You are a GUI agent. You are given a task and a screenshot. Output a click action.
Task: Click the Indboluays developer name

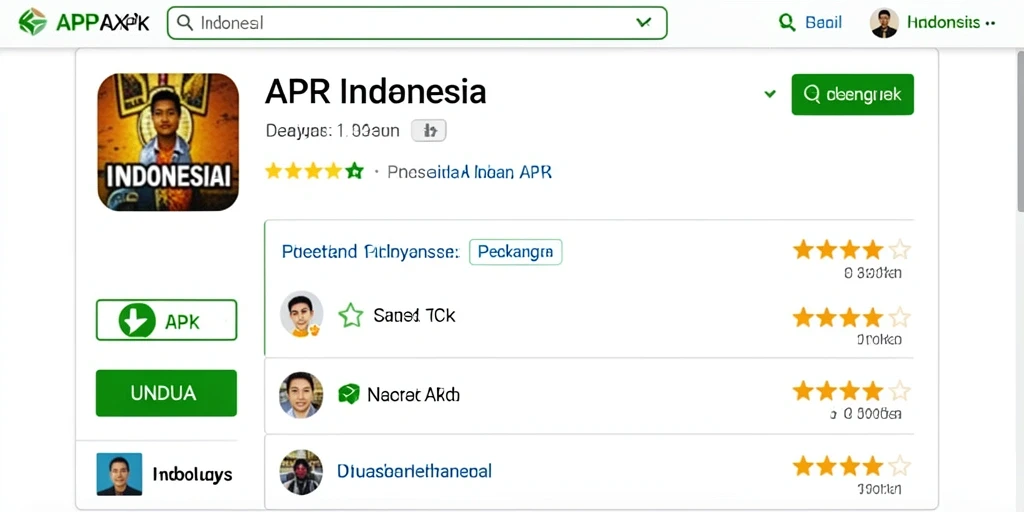pos(192,474)
